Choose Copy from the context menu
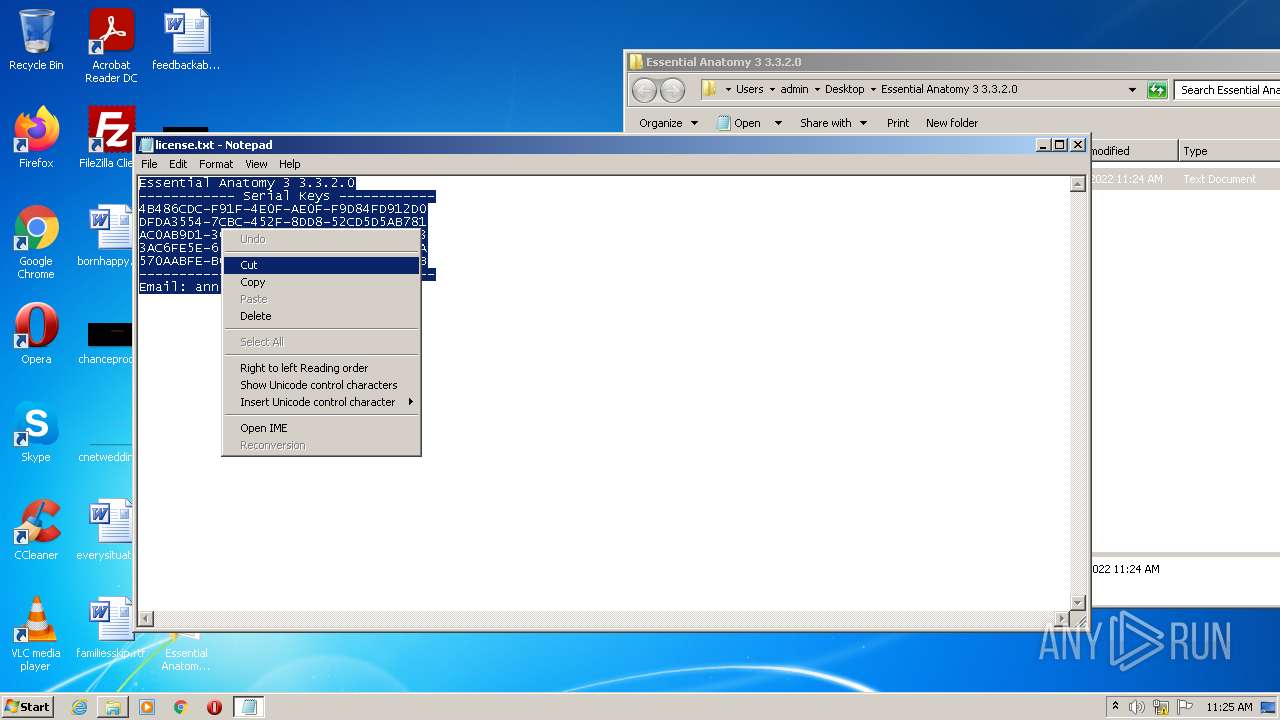The height and width of the screenshot is (720, 1280). click(321, 282)
